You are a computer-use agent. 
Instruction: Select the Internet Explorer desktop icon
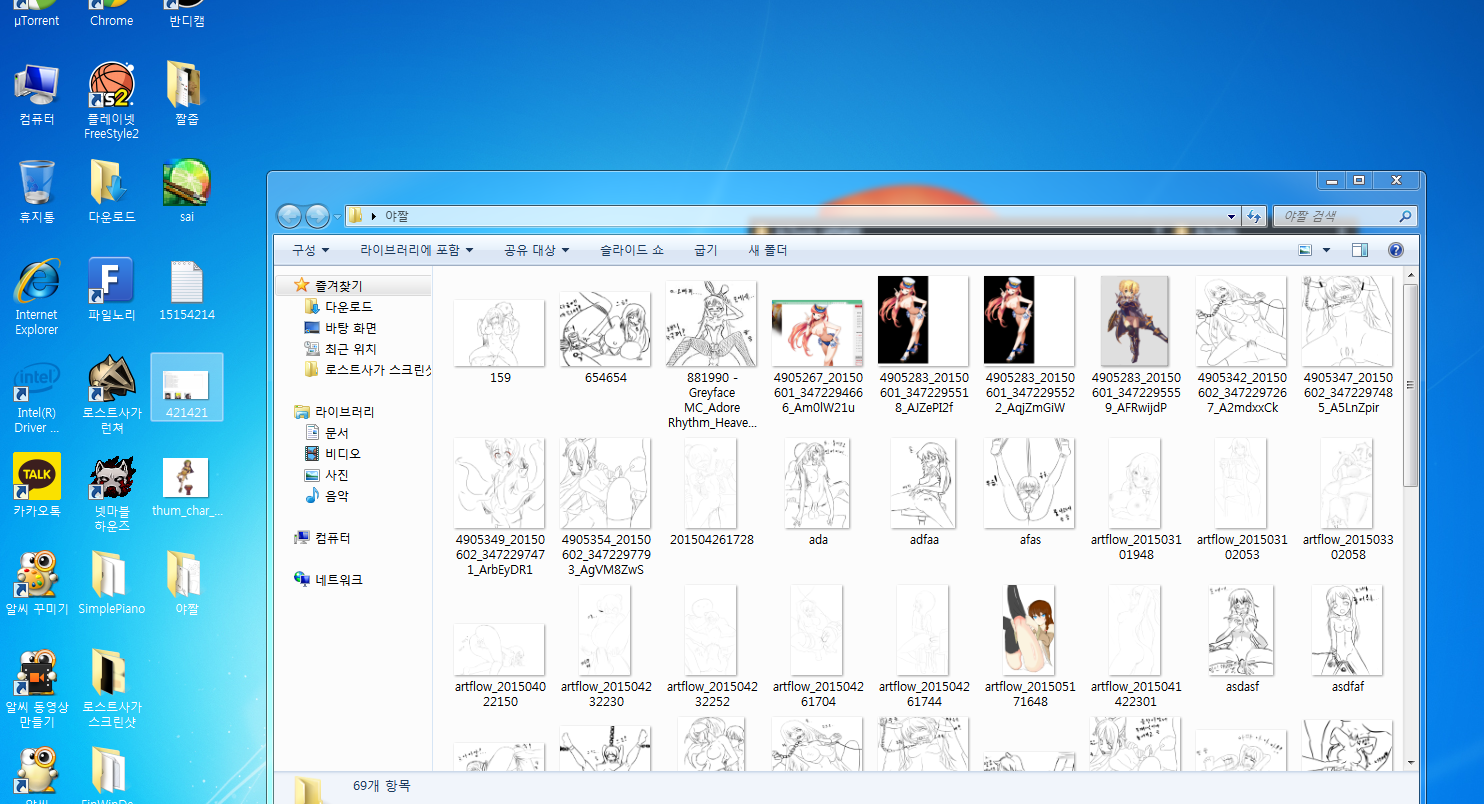(37, 297)
